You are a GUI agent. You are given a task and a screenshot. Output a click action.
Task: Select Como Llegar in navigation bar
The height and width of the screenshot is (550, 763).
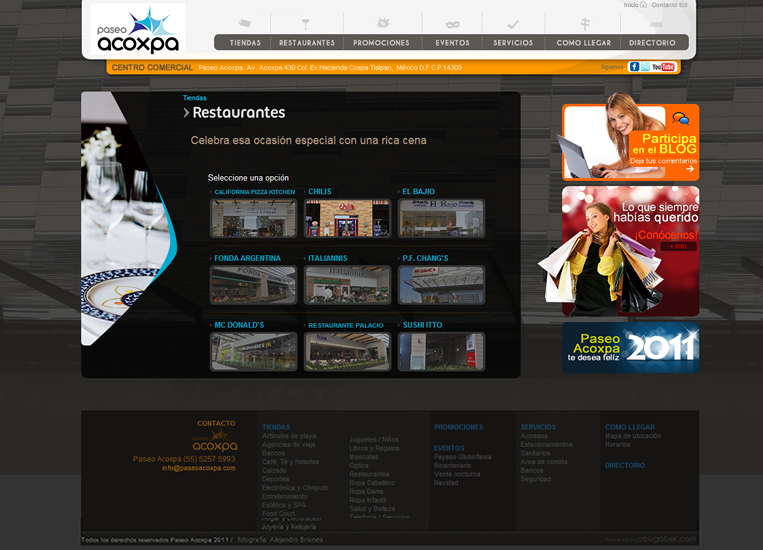(x=584, y=43)
